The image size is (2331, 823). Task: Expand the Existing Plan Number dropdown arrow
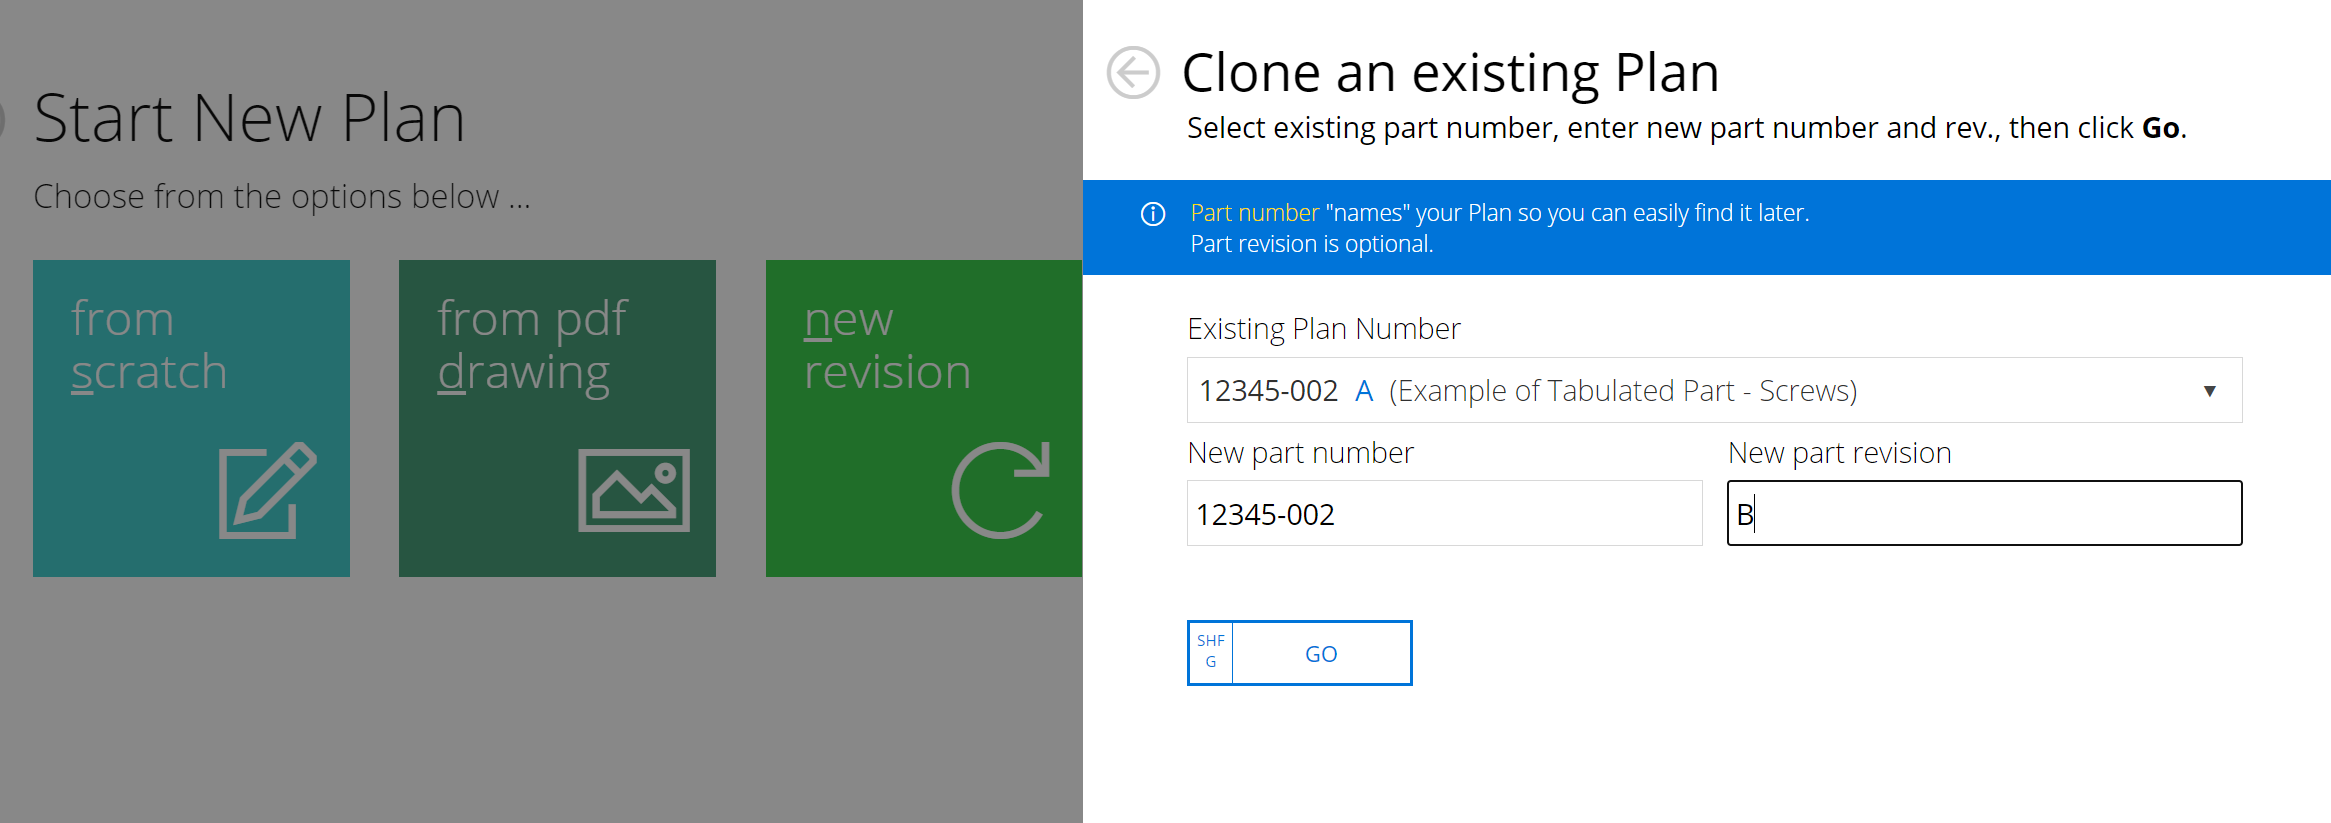pyautogui.click(x=2209, y=391)
